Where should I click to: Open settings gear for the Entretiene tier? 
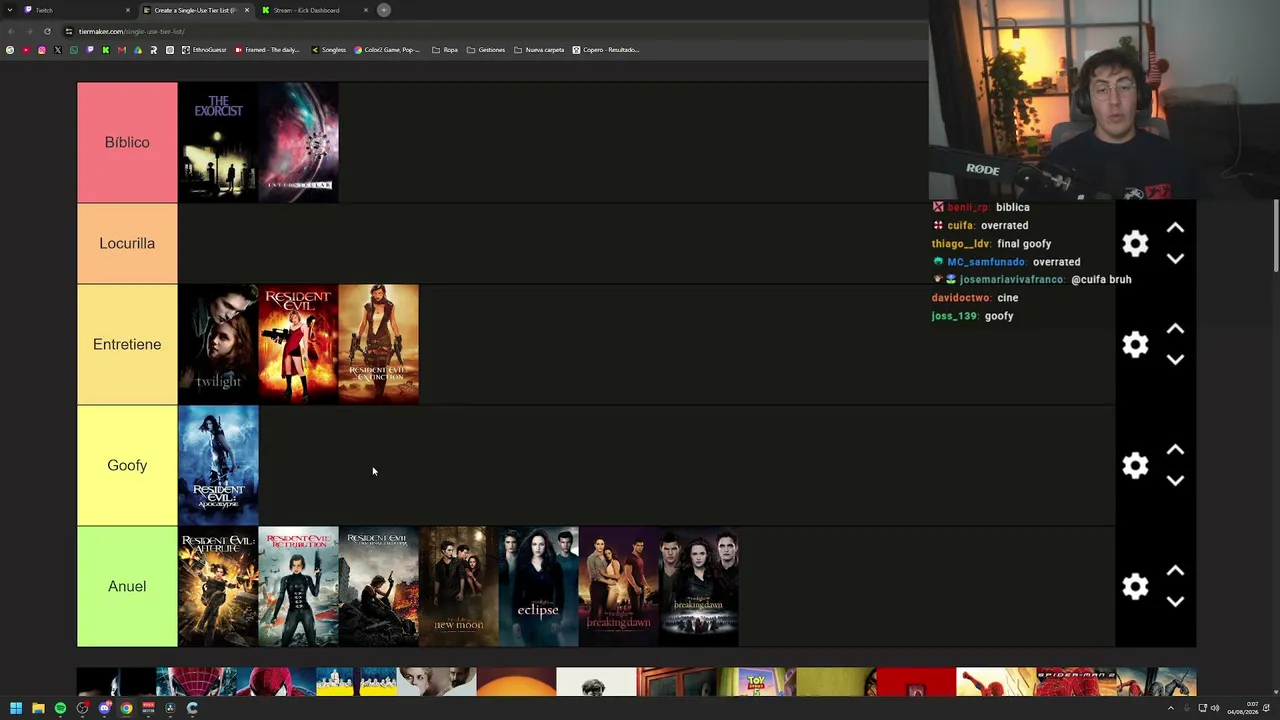1135,344
